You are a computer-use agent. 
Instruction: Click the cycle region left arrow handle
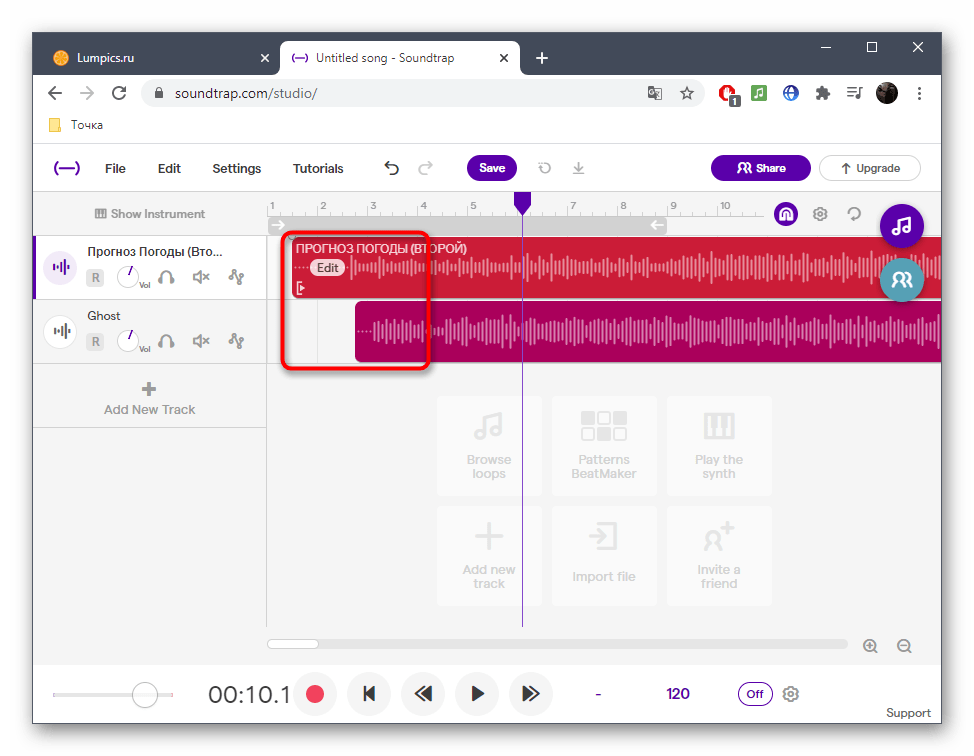[x=278, y=225]
